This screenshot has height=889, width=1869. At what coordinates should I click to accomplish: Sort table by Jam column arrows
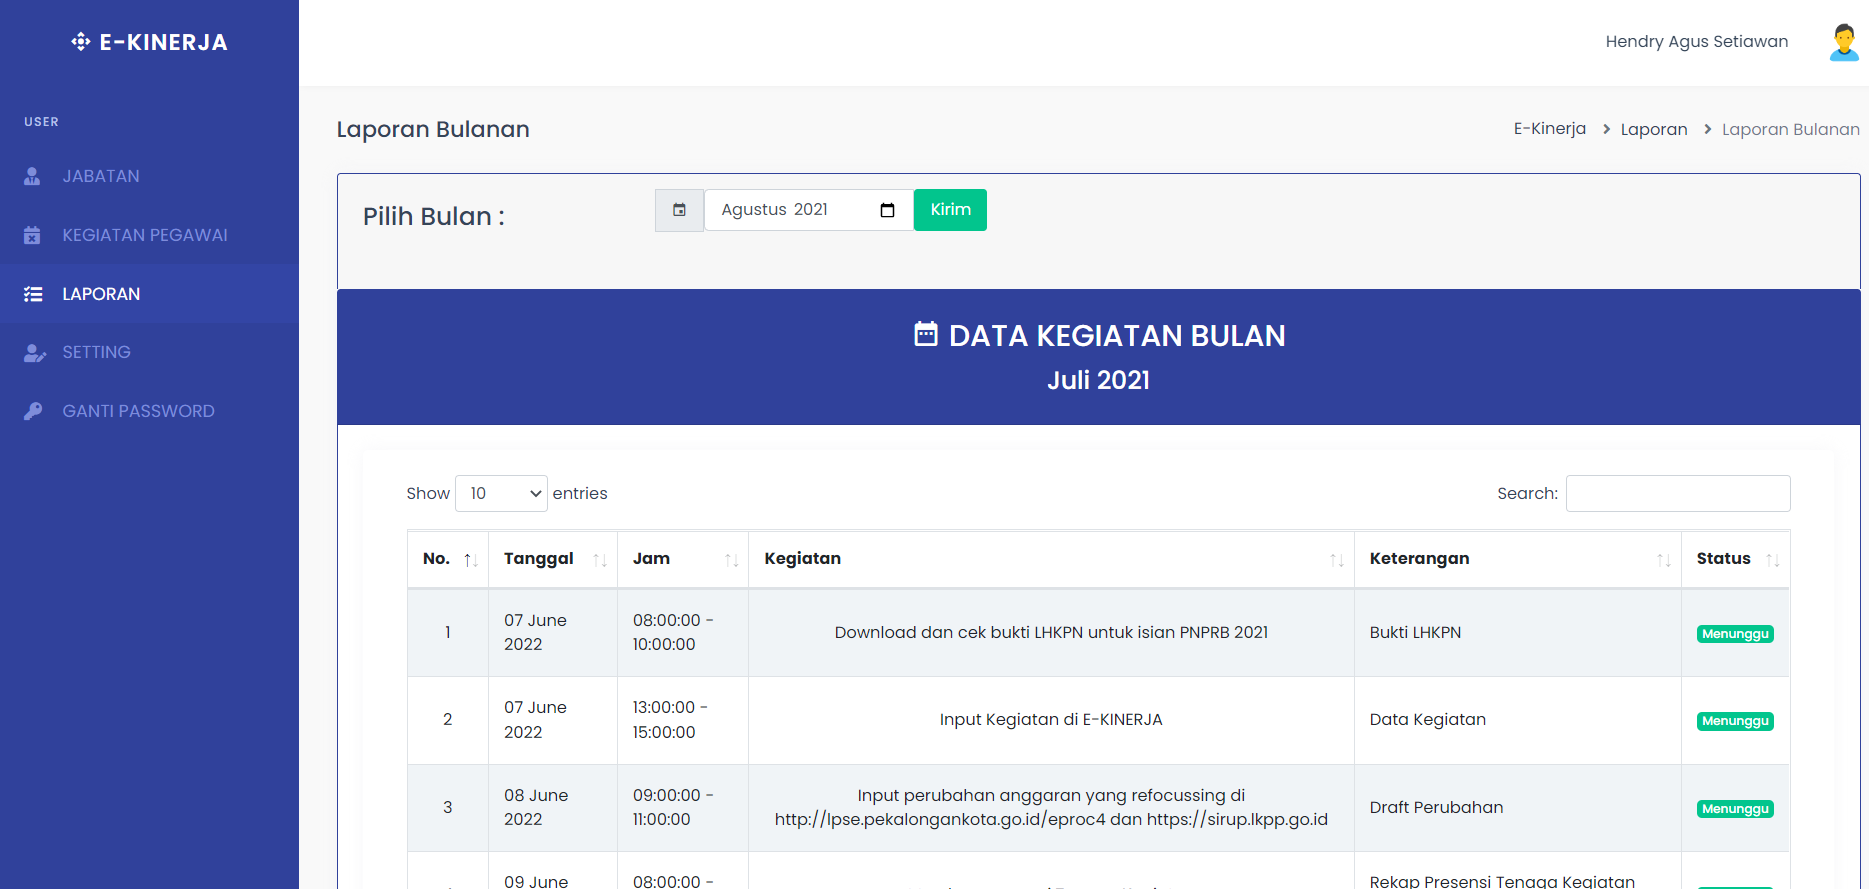731,560
